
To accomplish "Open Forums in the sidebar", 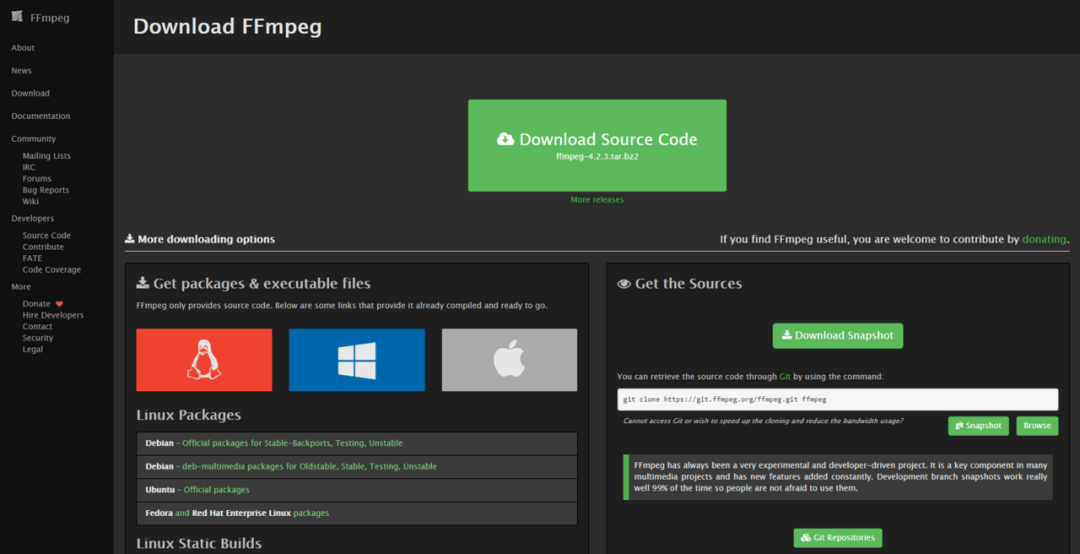I will point(37,178).
